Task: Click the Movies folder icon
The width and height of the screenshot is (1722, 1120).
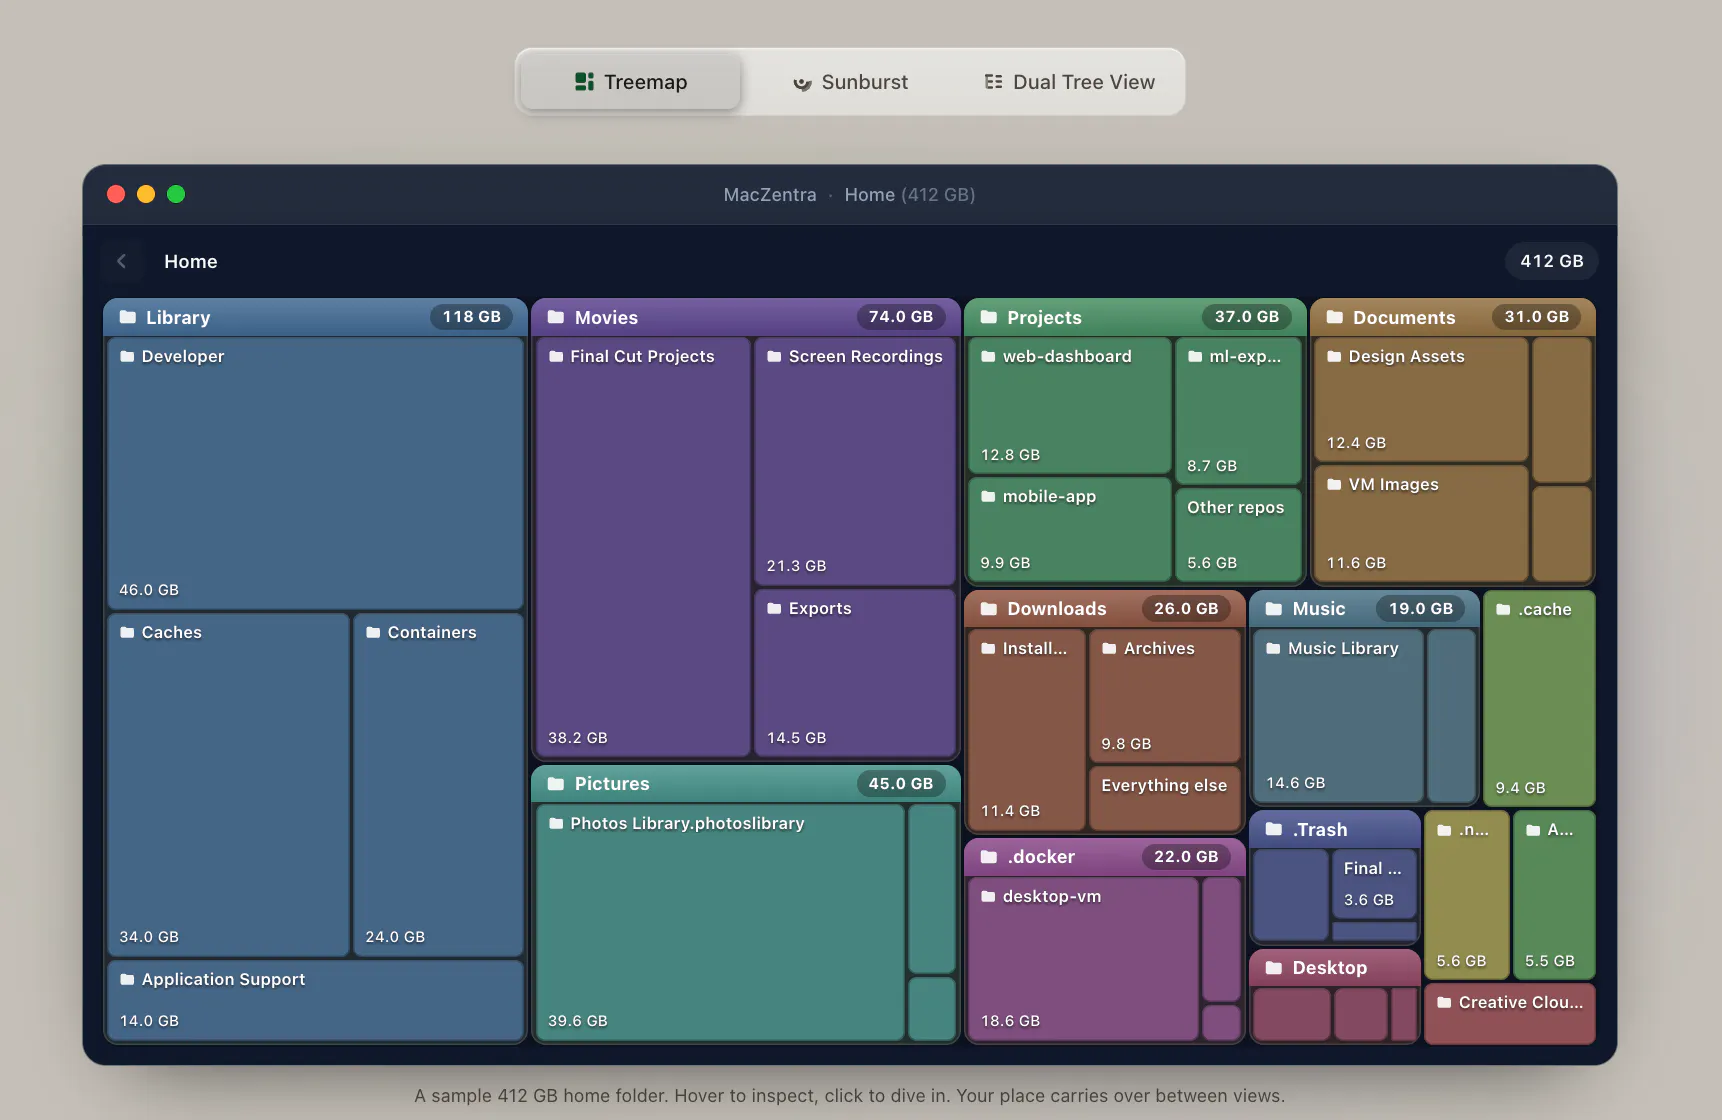Action: point(556,317)
